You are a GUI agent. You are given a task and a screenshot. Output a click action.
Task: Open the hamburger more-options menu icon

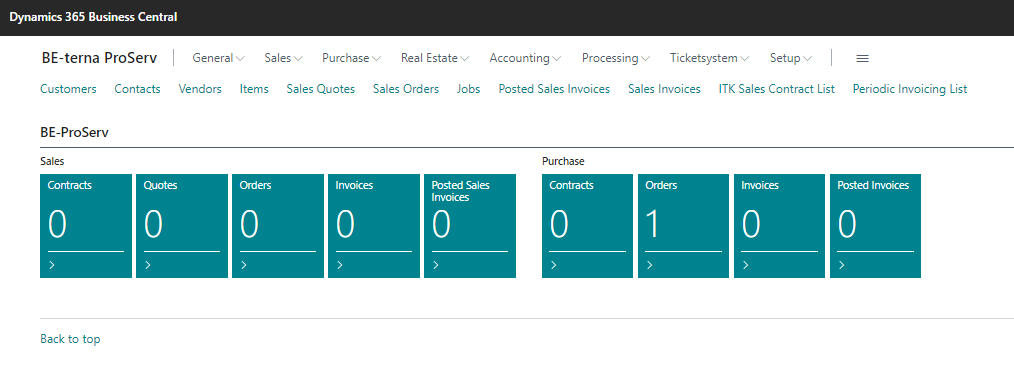point(862,58)
